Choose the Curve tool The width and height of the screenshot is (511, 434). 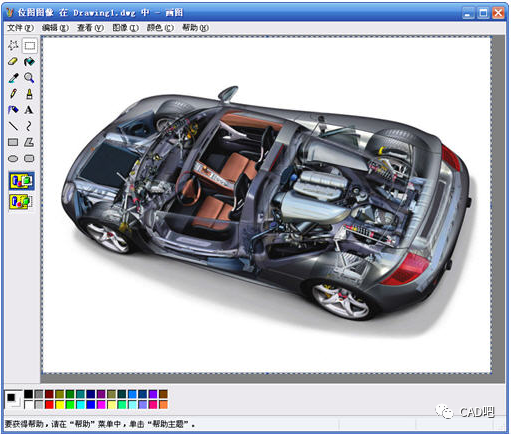(x=29, y=126)
